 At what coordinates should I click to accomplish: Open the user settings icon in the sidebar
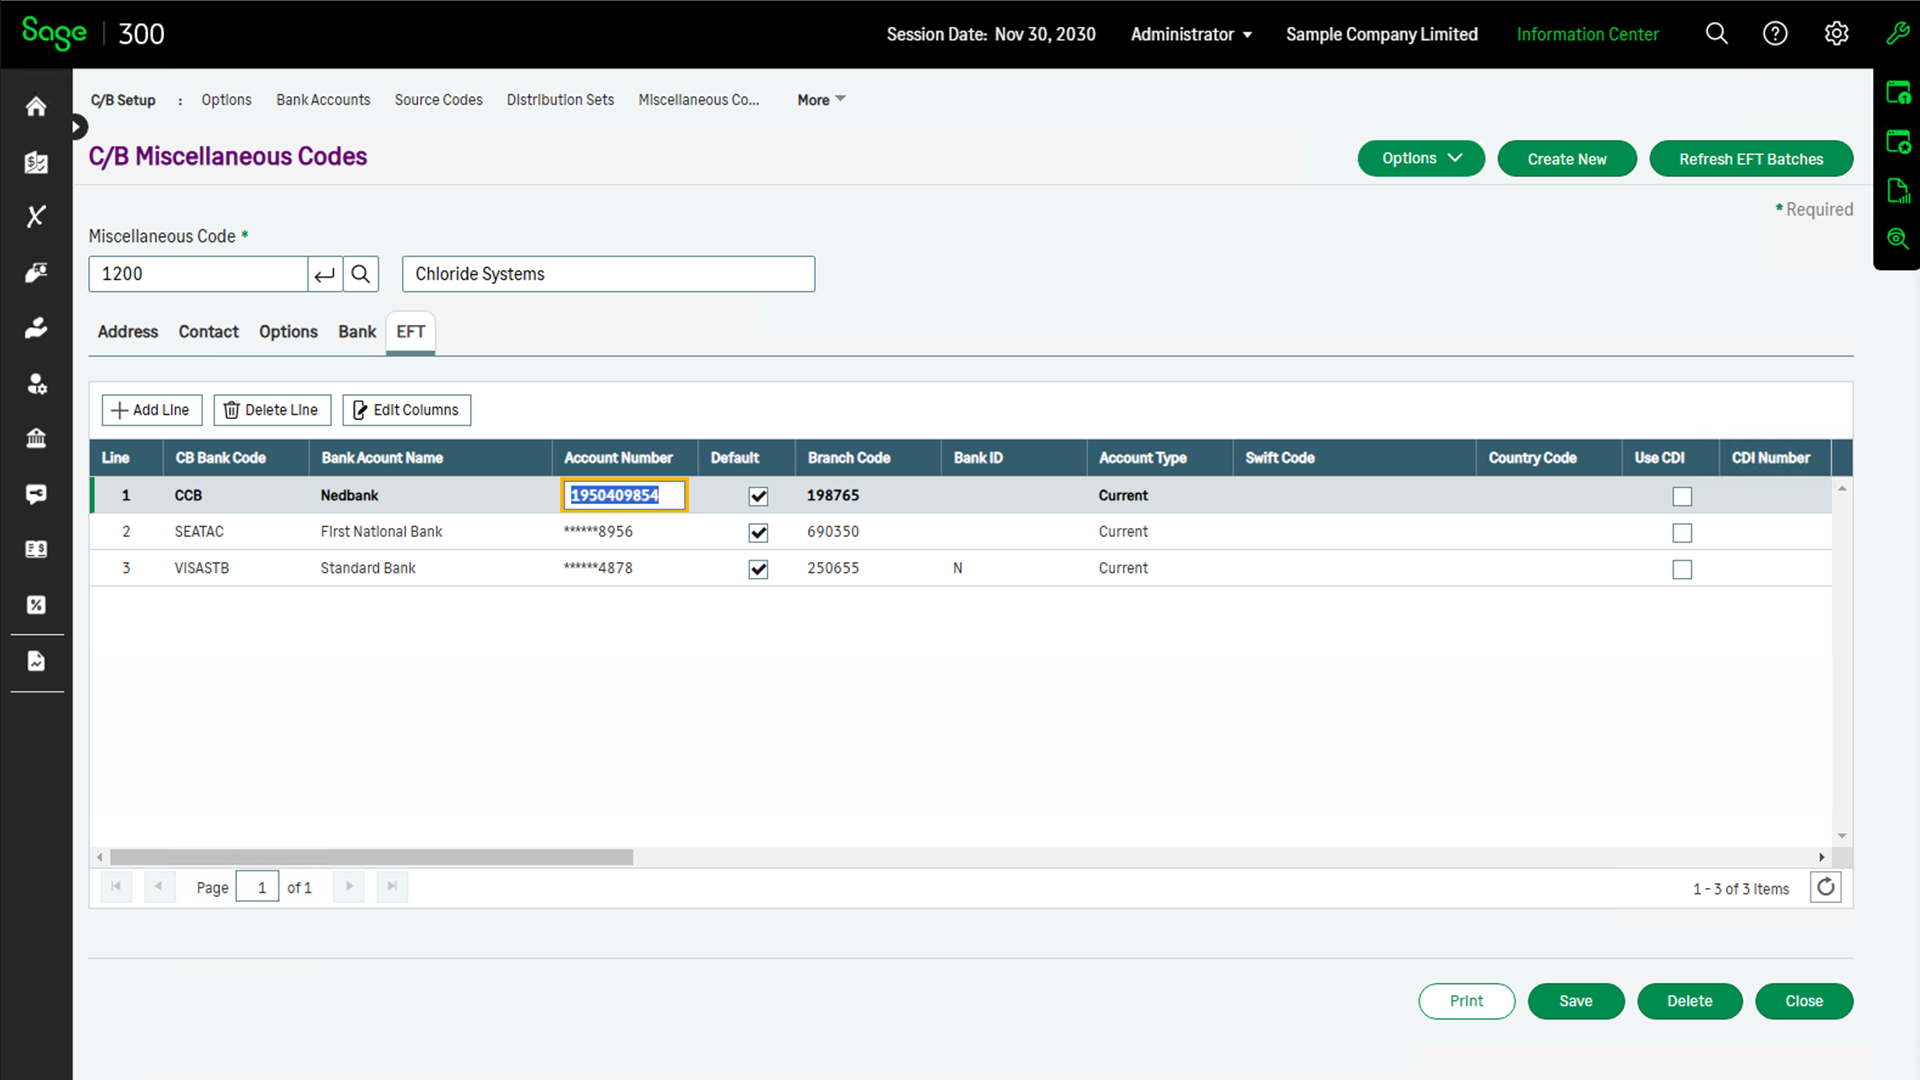[36, 383]
